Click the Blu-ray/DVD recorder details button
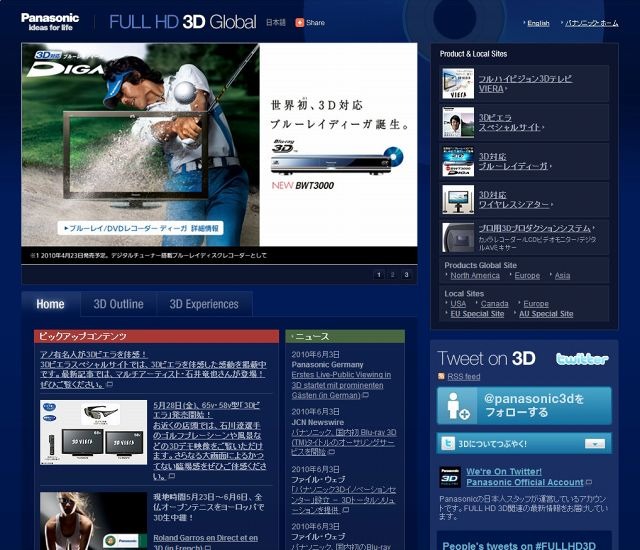640x550 pixels. 141,228
